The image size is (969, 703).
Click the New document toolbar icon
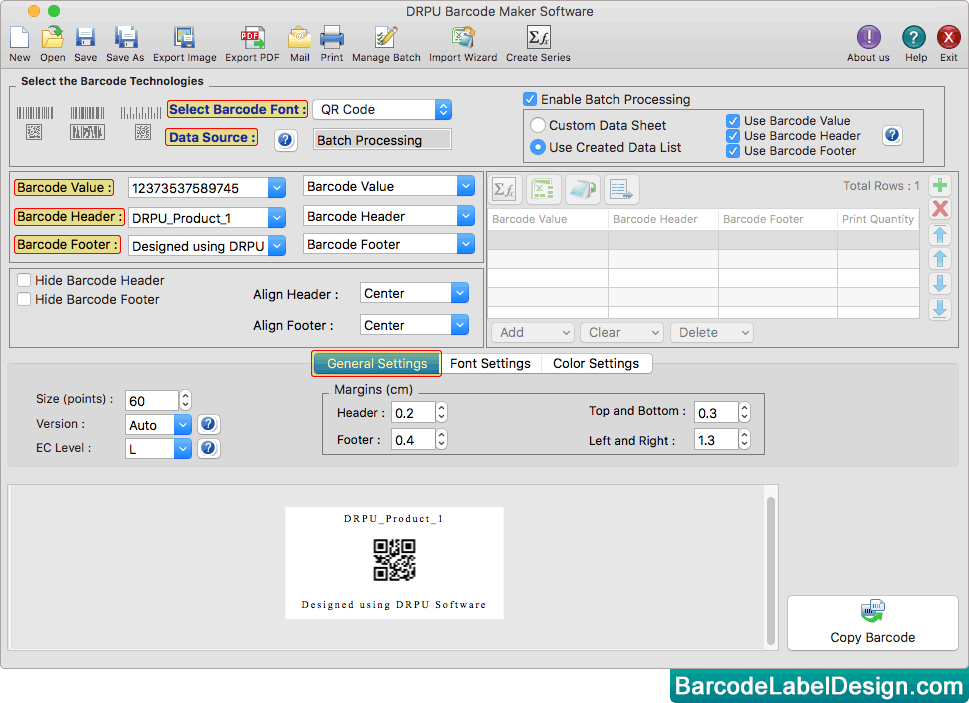[x=19, y=38]
